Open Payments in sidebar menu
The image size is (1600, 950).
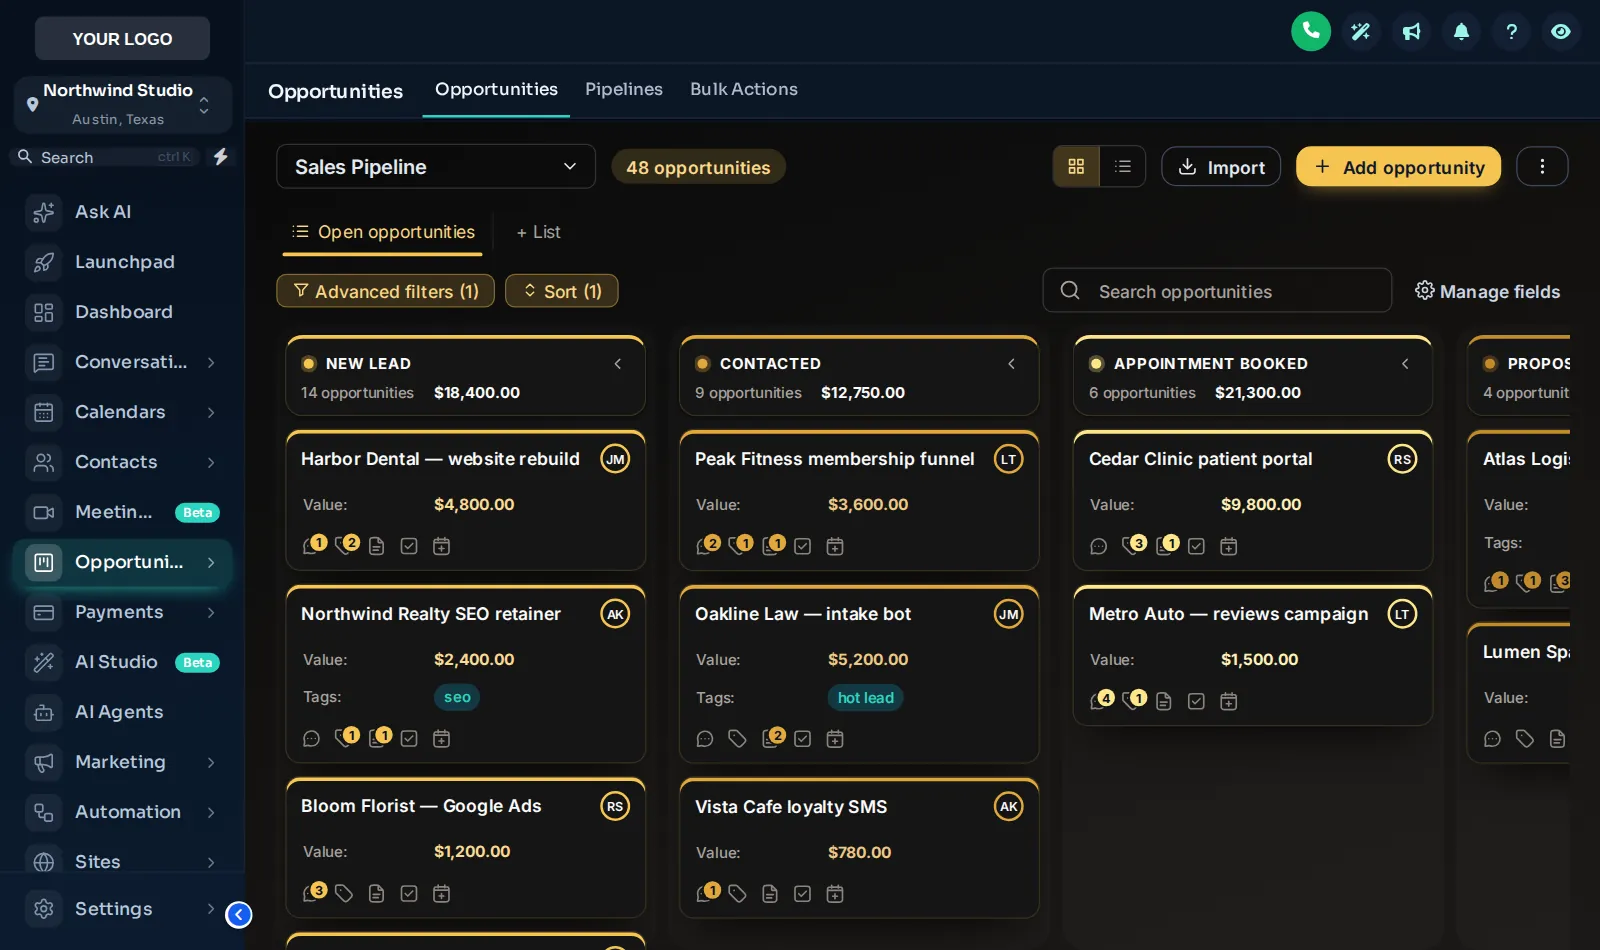click(x=123, y=612)
